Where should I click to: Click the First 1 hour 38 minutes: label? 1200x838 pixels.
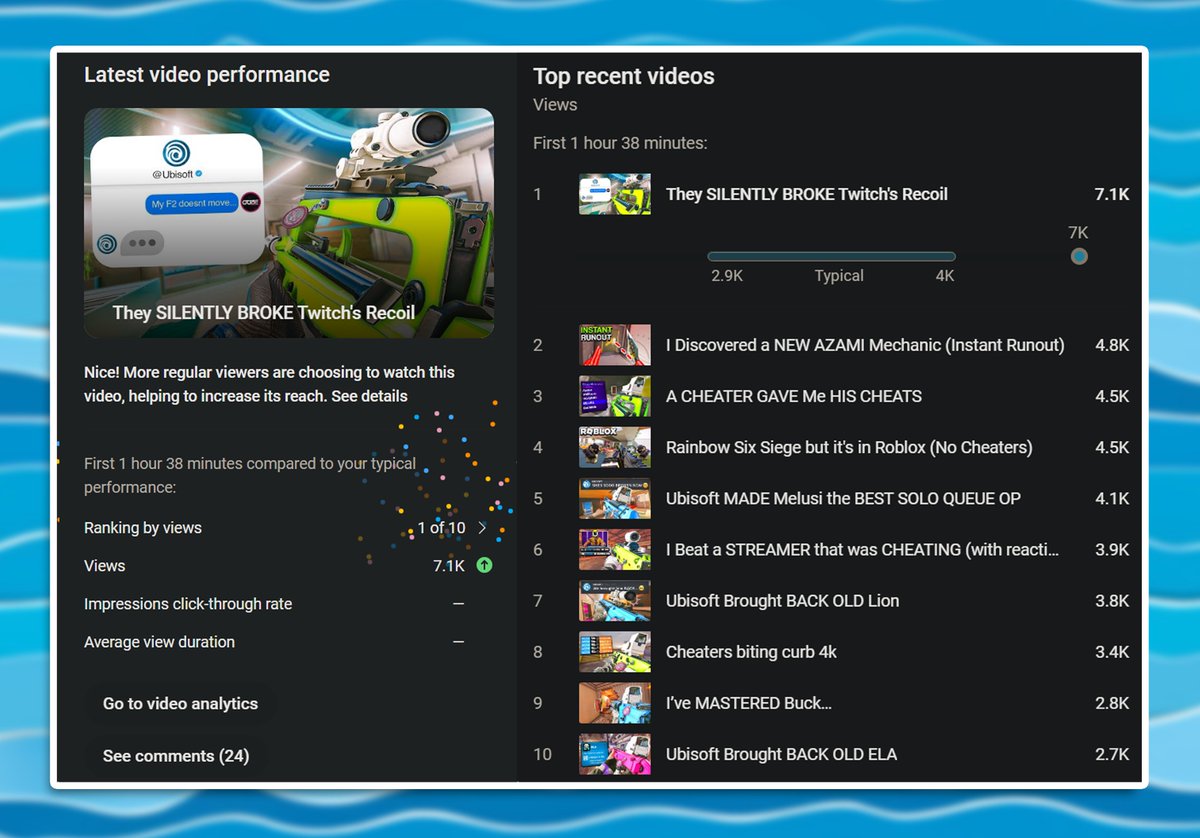620,143
